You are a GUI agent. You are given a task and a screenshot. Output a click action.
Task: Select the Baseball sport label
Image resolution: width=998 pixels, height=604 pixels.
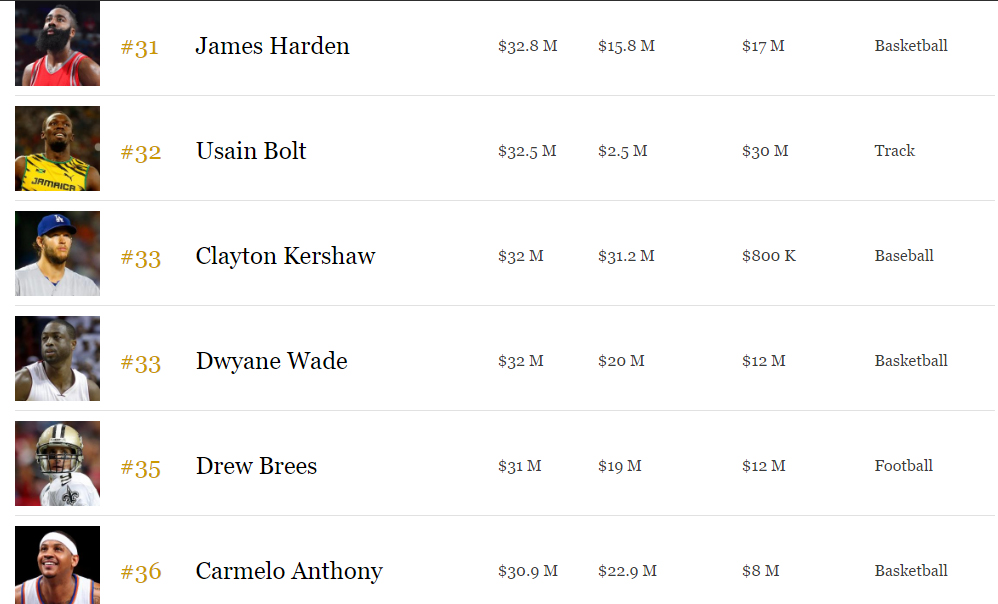coord(903,256)
